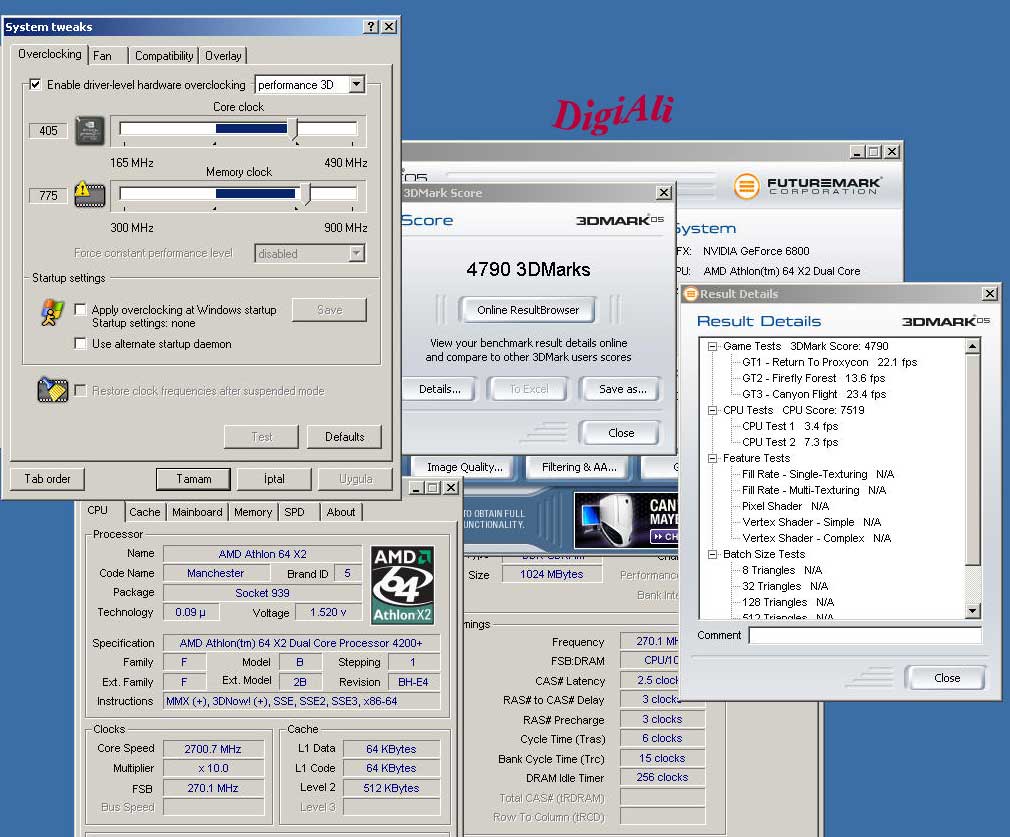This screenshot has height=837, width=1010.
Task: Click the Save as... button
Action: tap(622, 389)
